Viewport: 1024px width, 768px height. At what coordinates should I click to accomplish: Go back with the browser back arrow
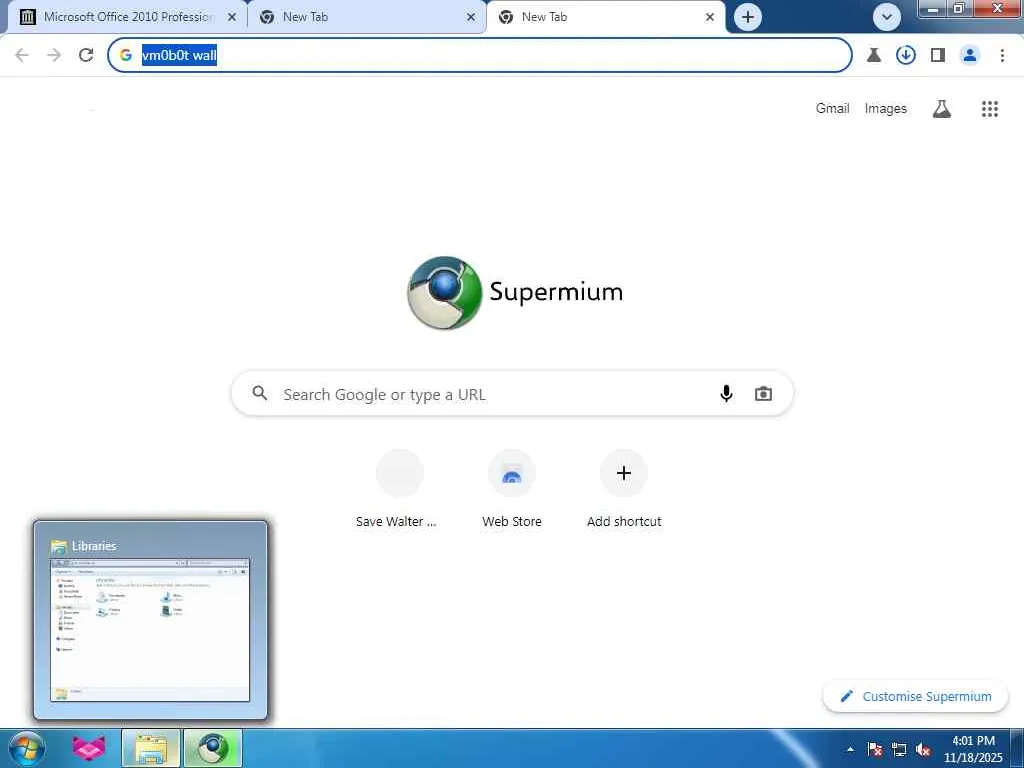pos(22,55)
